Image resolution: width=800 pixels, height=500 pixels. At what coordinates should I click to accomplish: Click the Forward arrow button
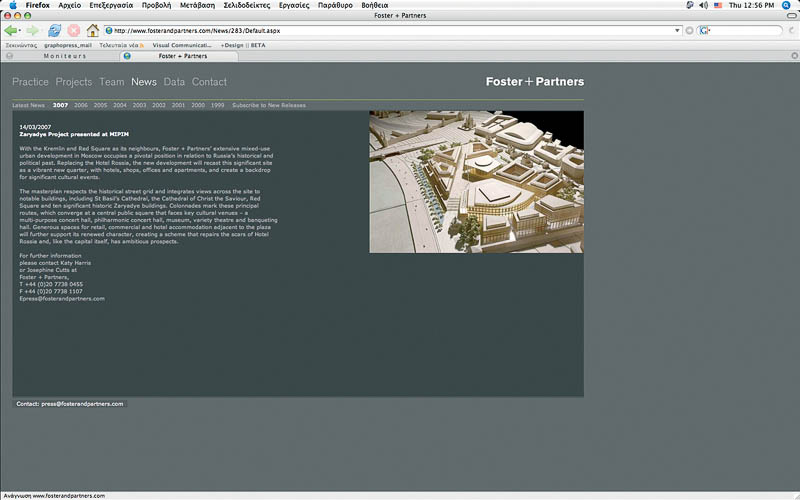tap(33, 31)
